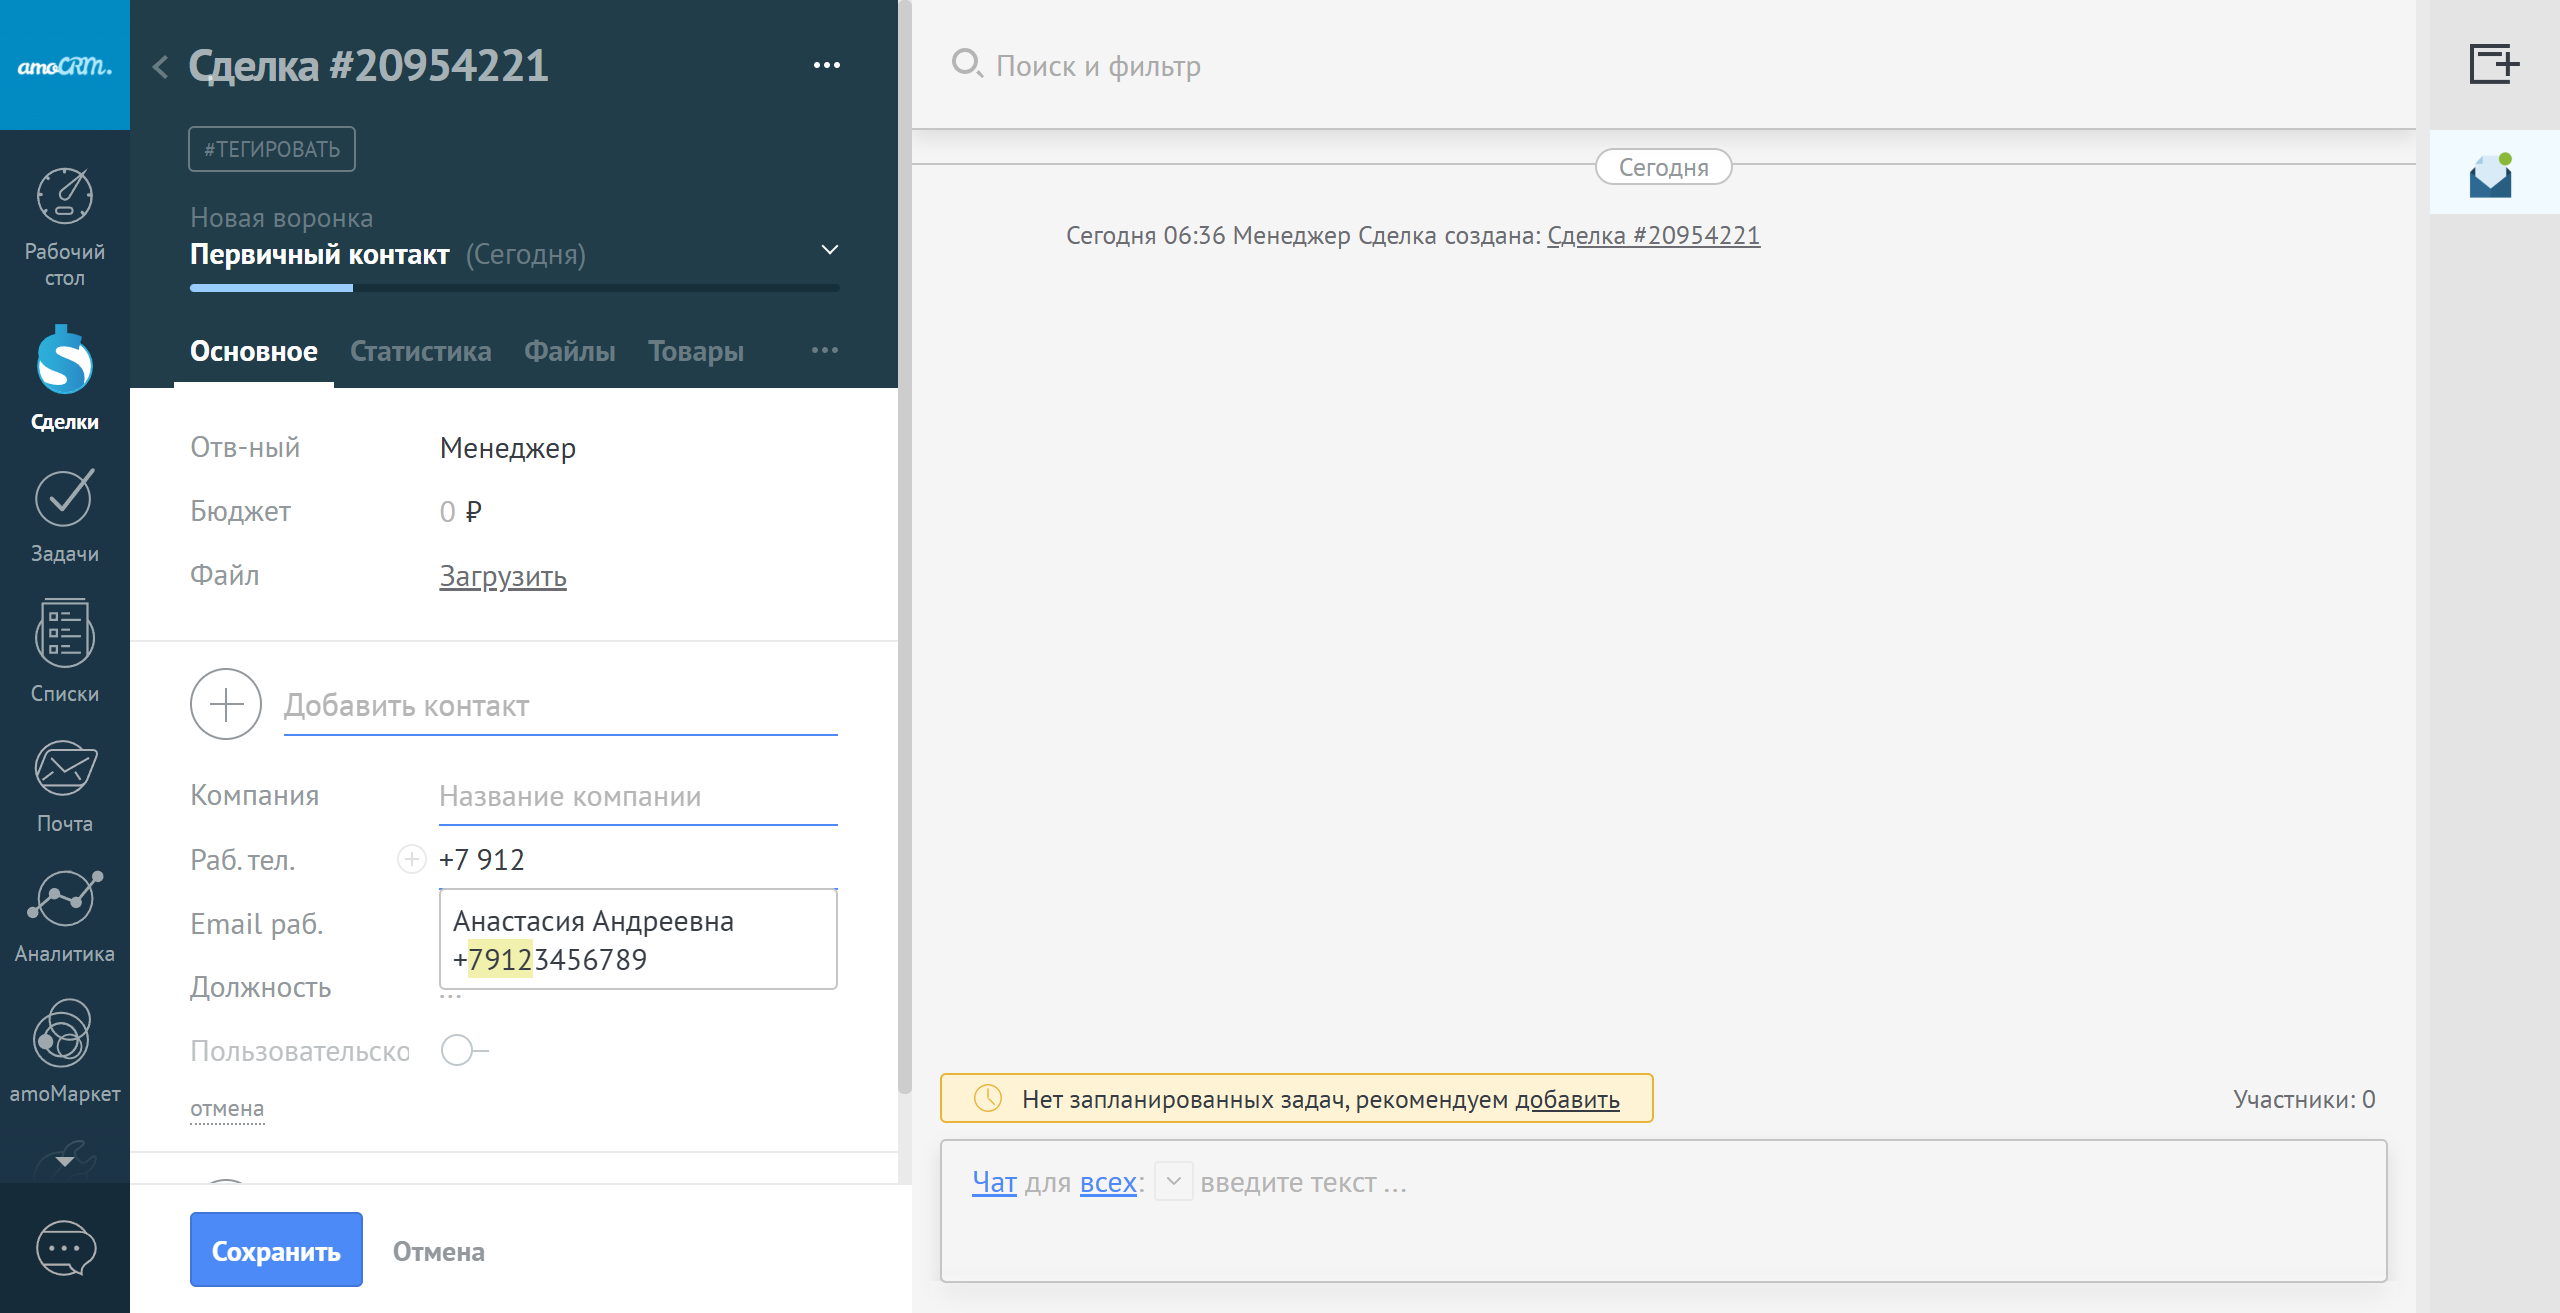Click the Название компании input field

coord(637,796)
